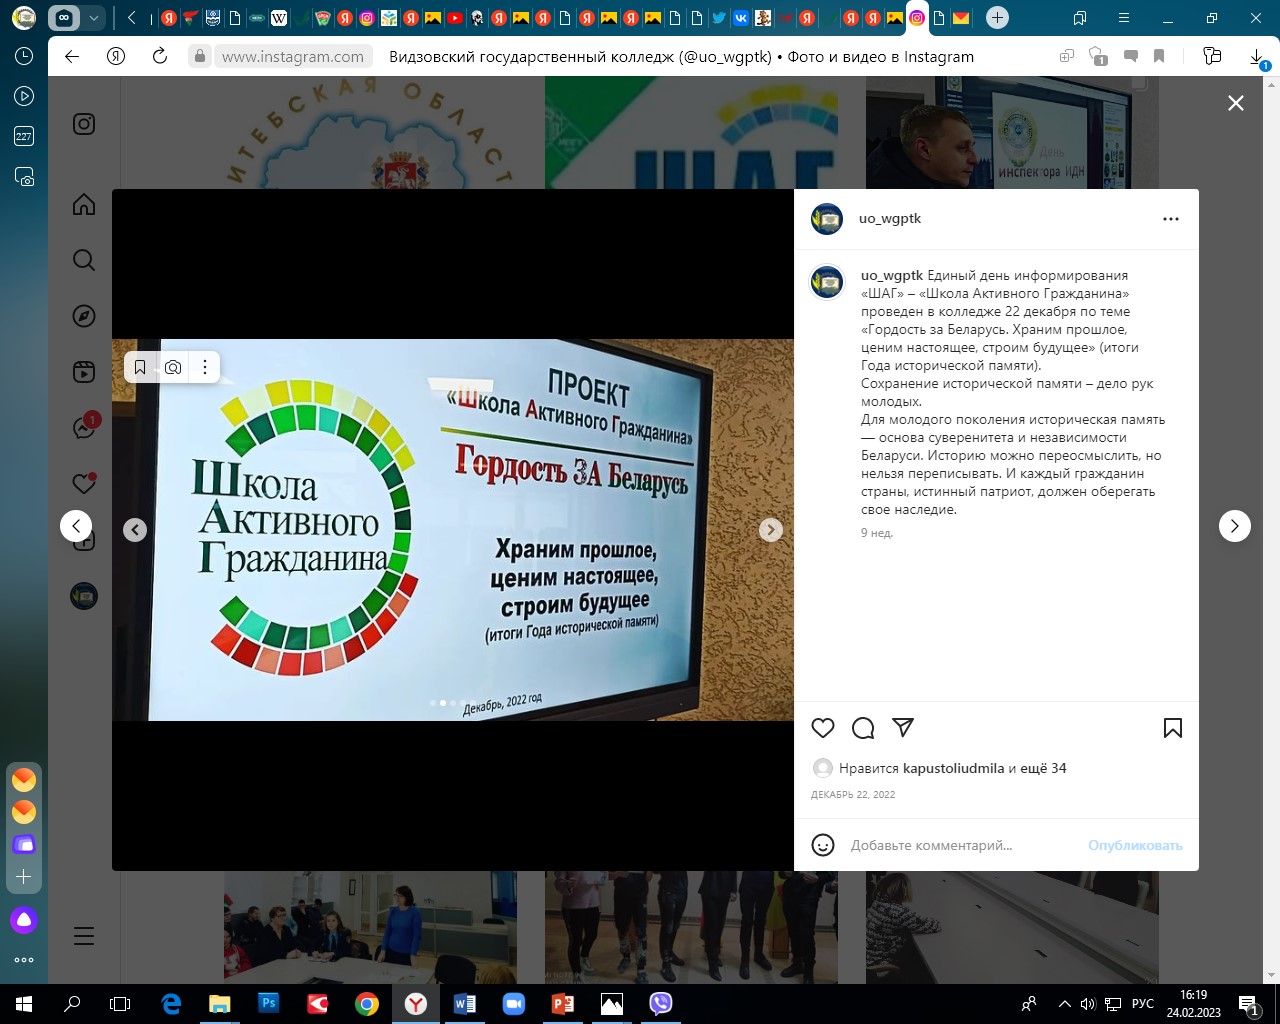Open Reels from the Instagram sidebar

(84, 372)
